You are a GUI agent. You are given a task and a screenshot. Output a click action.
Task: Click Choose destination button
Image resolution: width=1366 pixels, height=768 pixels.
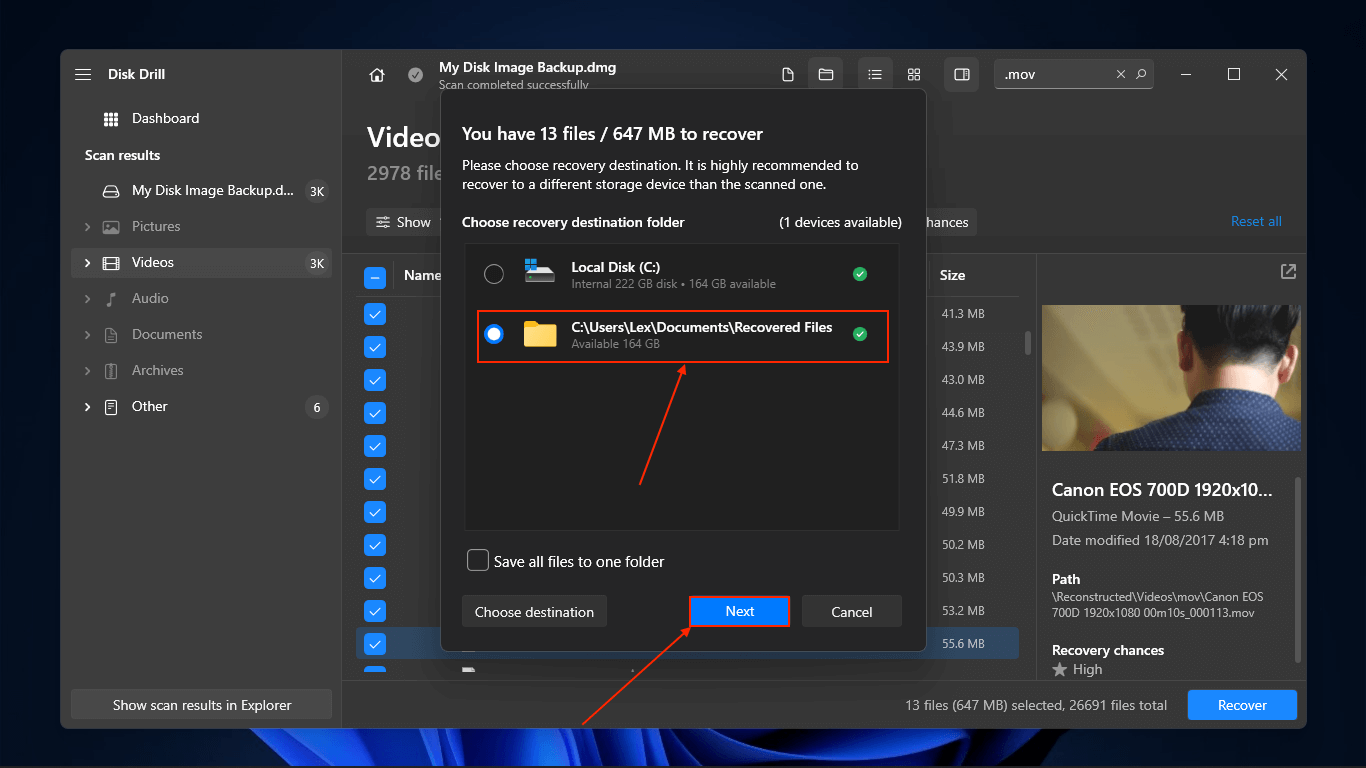click(x=534, y=611)
